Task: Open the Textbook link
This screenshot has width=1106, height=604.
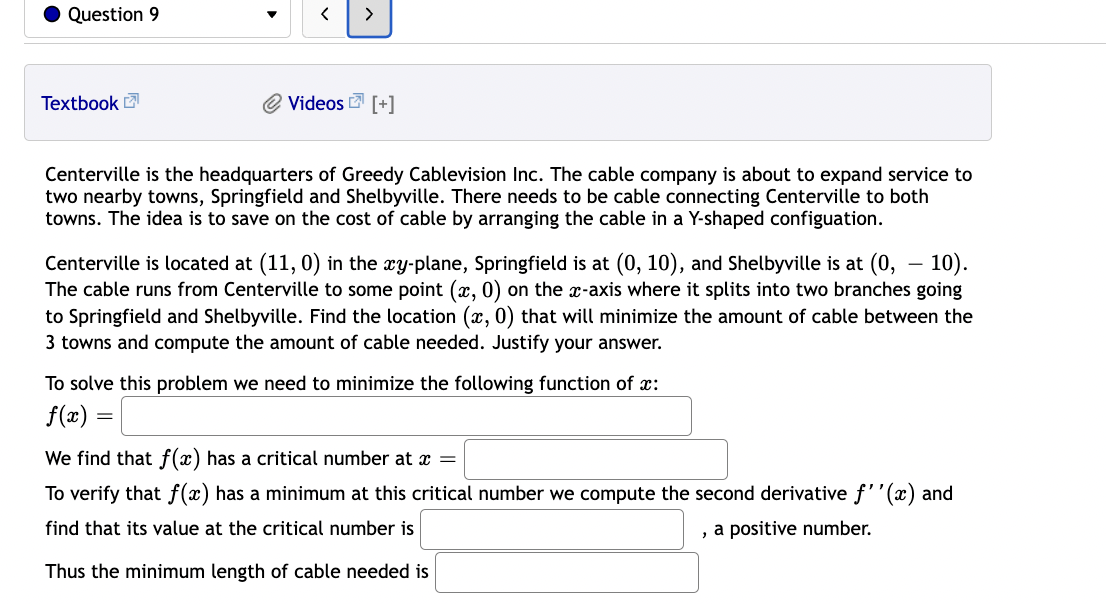Action: (x=81, y=103)
